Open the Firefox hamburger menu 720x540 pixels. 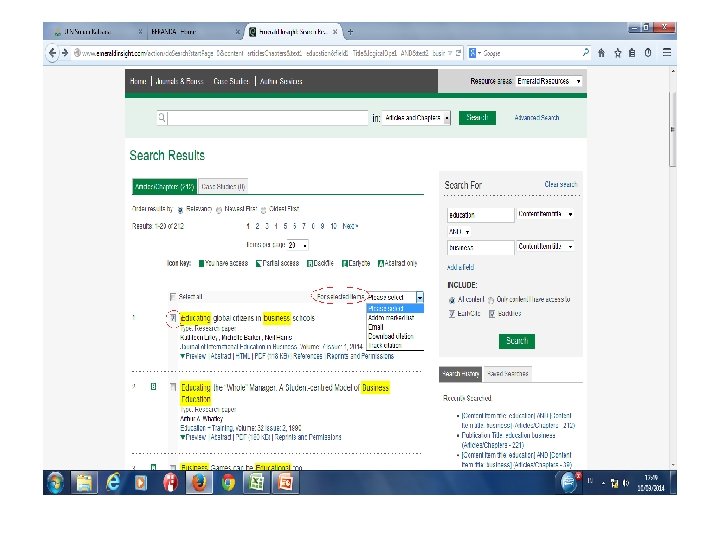point(667,52)
